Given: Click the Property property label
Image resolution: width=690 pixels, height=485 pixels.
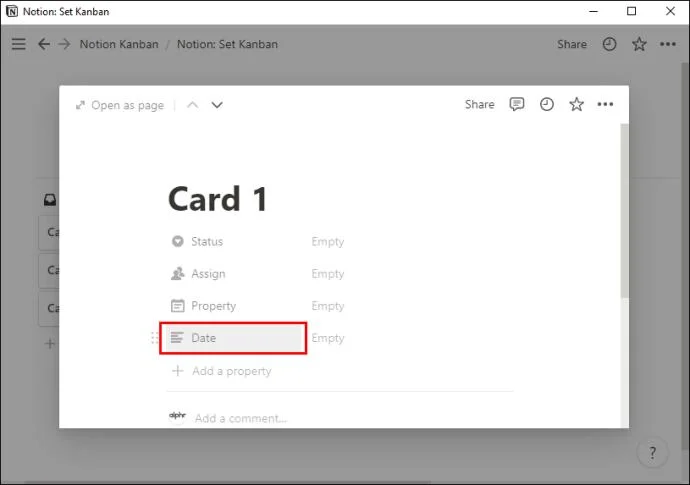Looking at the screenshot, I should pos(213,306).
